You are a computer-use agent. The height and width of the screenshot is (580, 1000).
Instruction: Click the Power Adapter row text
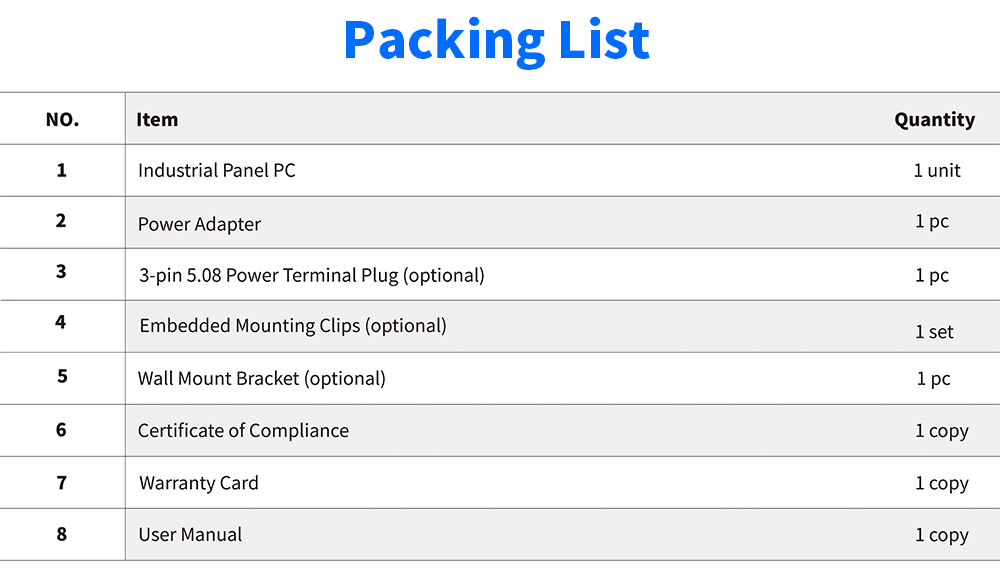click(199, 225)
